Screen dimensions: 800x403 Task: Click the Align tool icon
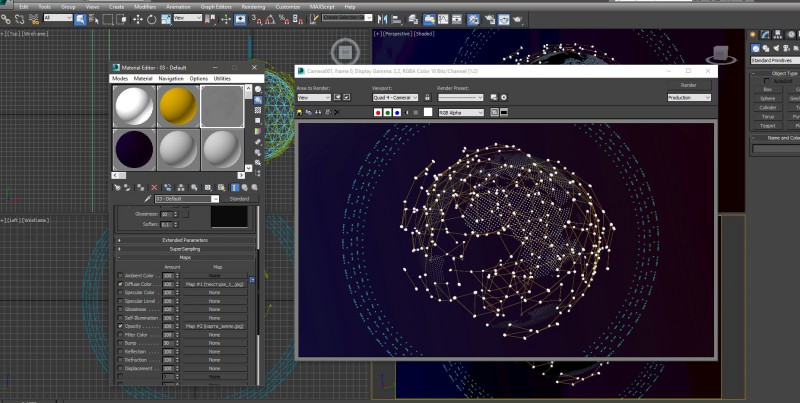pyautogui.click(x=396, y=19)
